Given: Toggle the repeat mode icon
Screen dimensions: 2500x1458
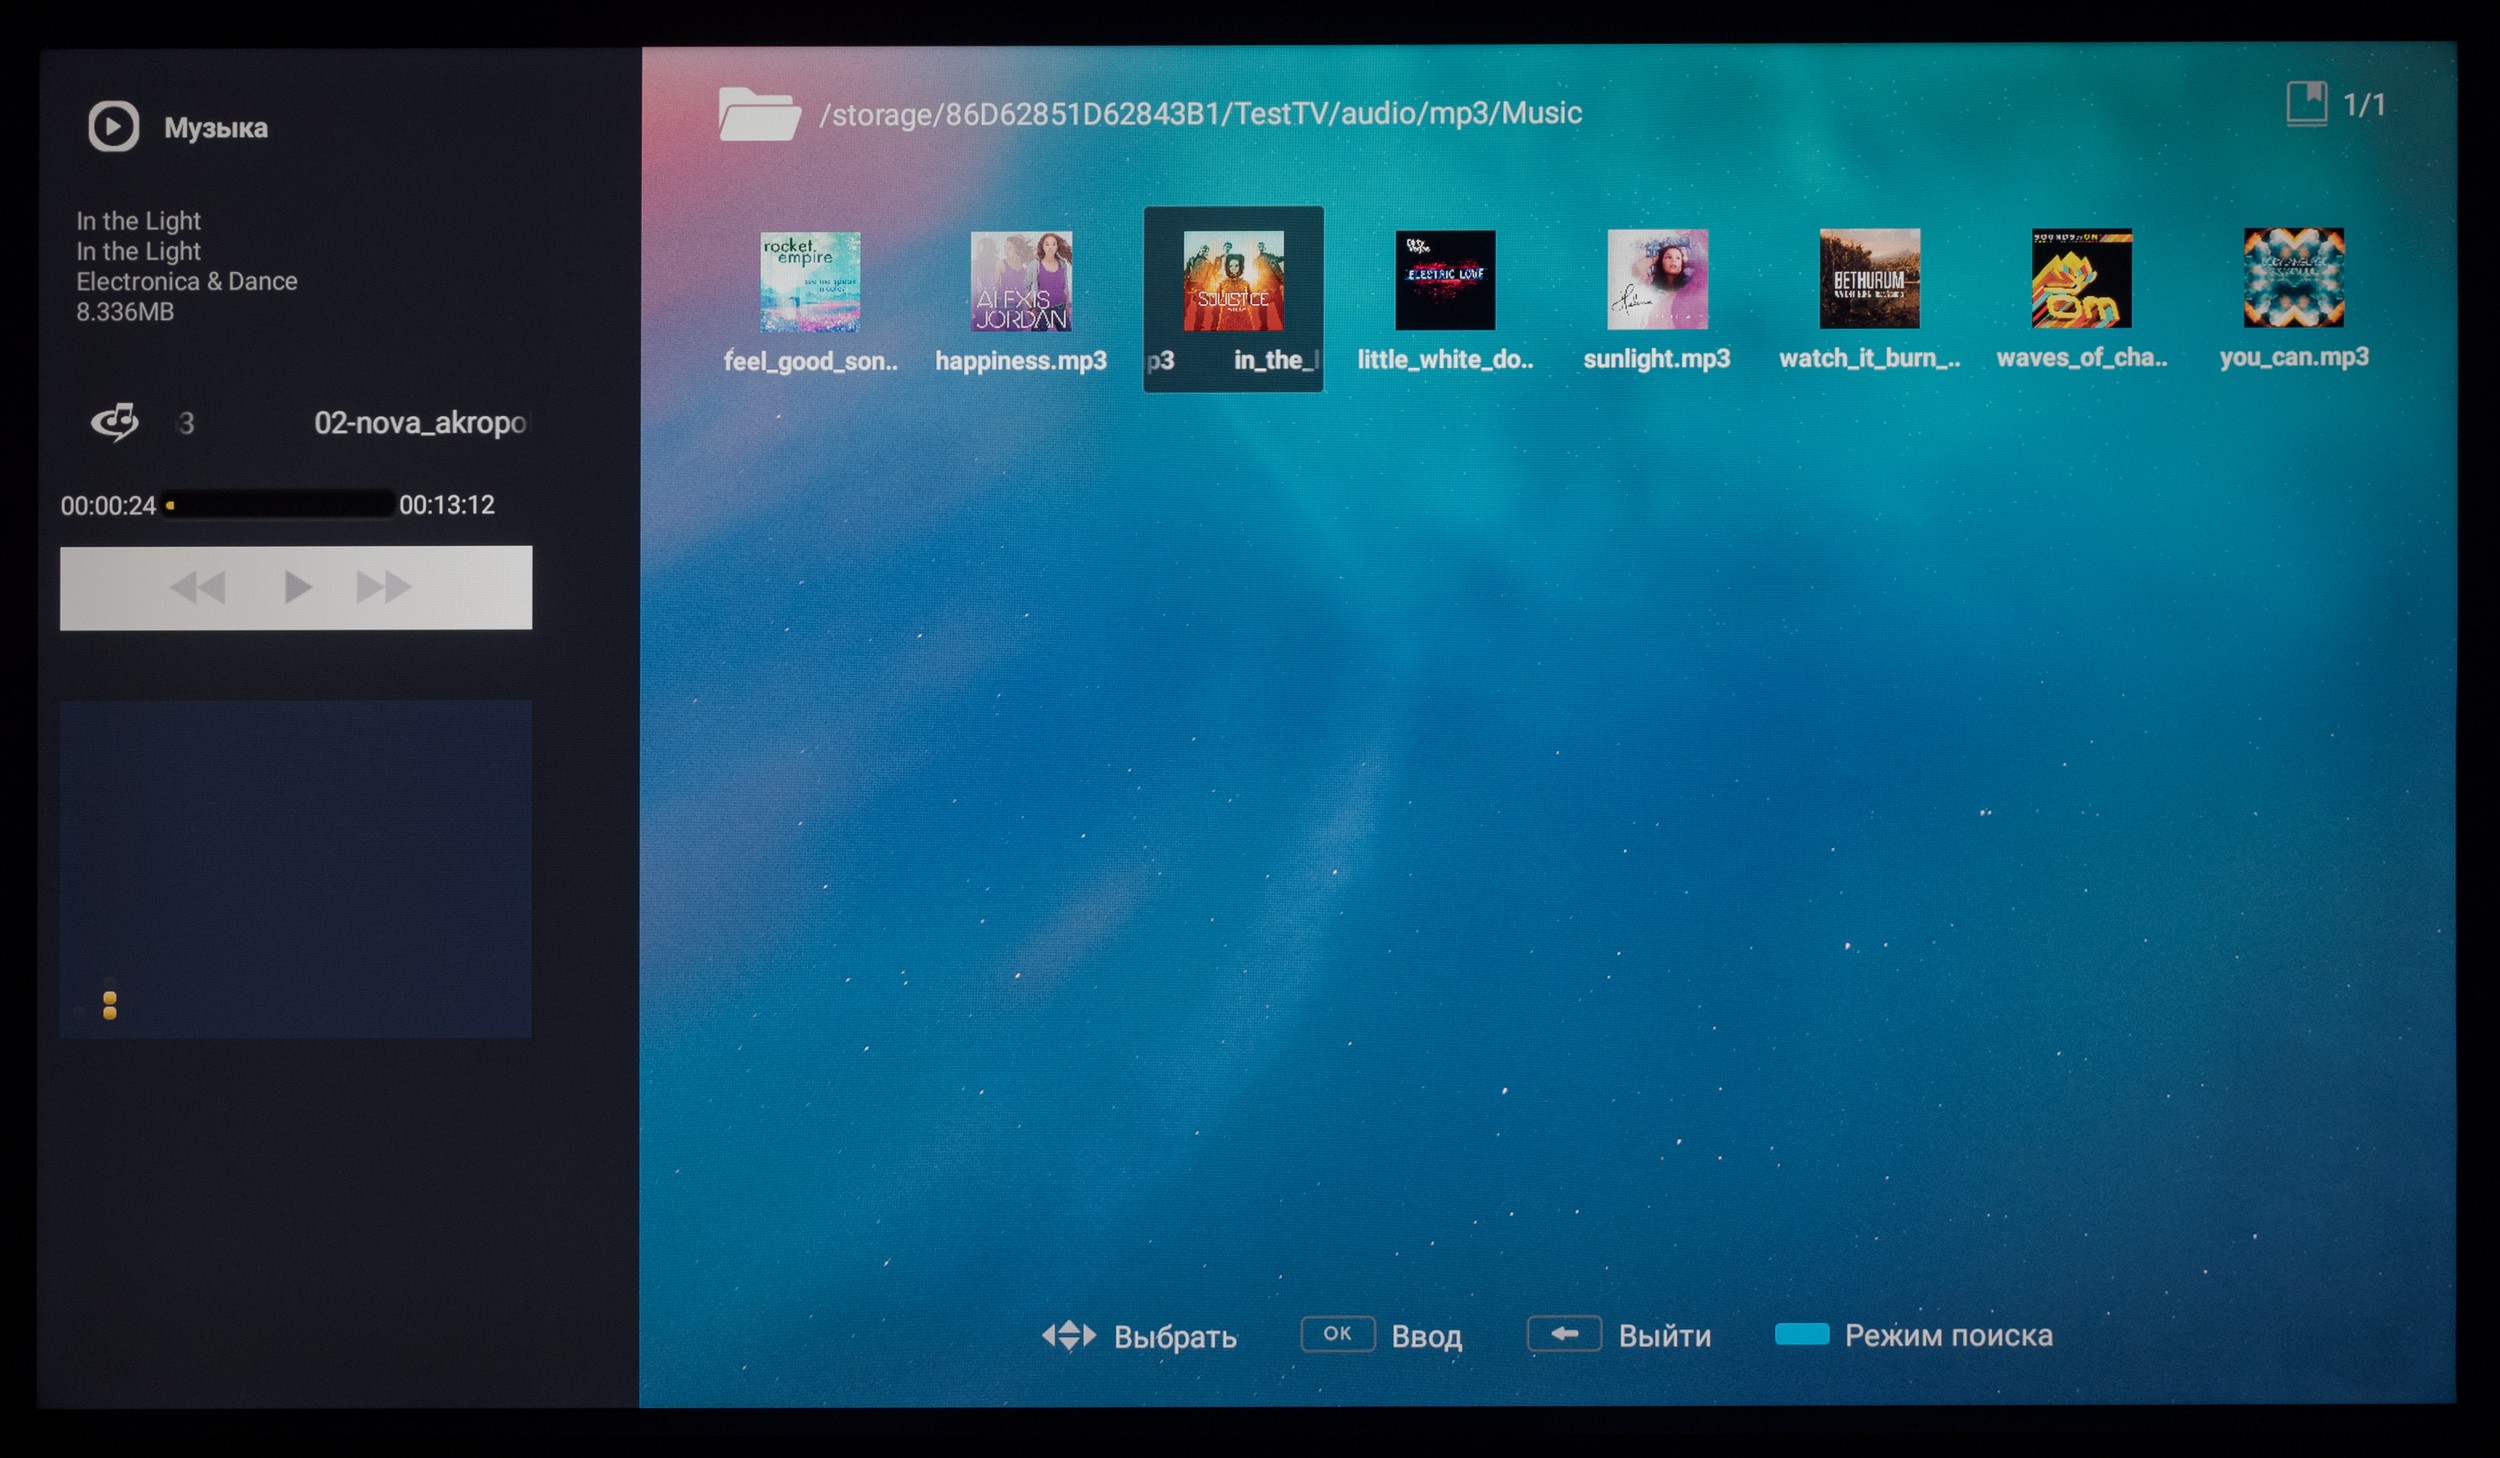Looking at the screenshot, I should click(115, 423).
